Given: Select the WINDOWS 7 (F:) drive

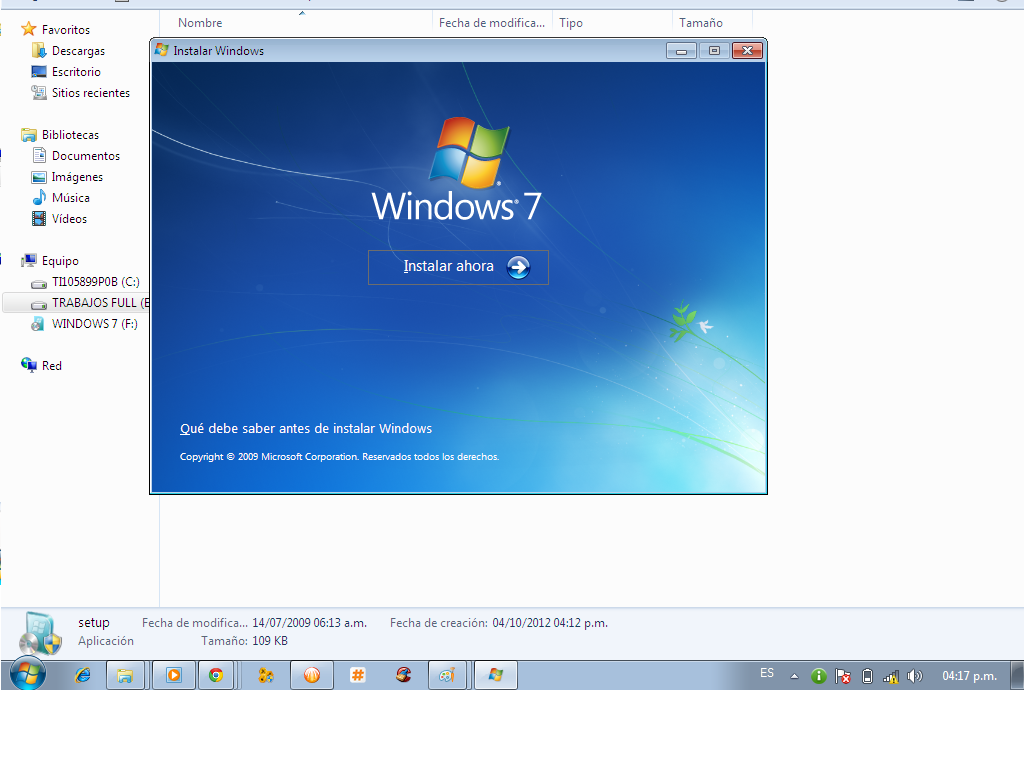Looking at the screenshot, I should [x=95, y=323].
